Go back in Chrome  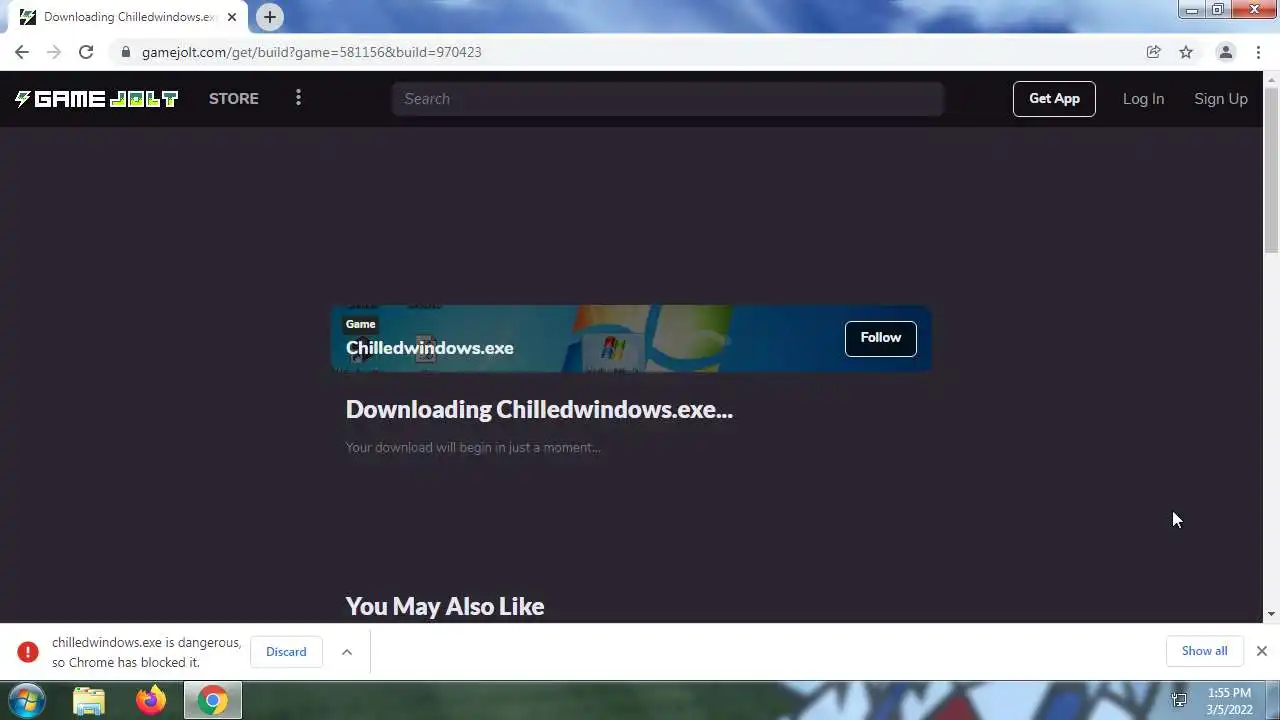pos(22,52)
